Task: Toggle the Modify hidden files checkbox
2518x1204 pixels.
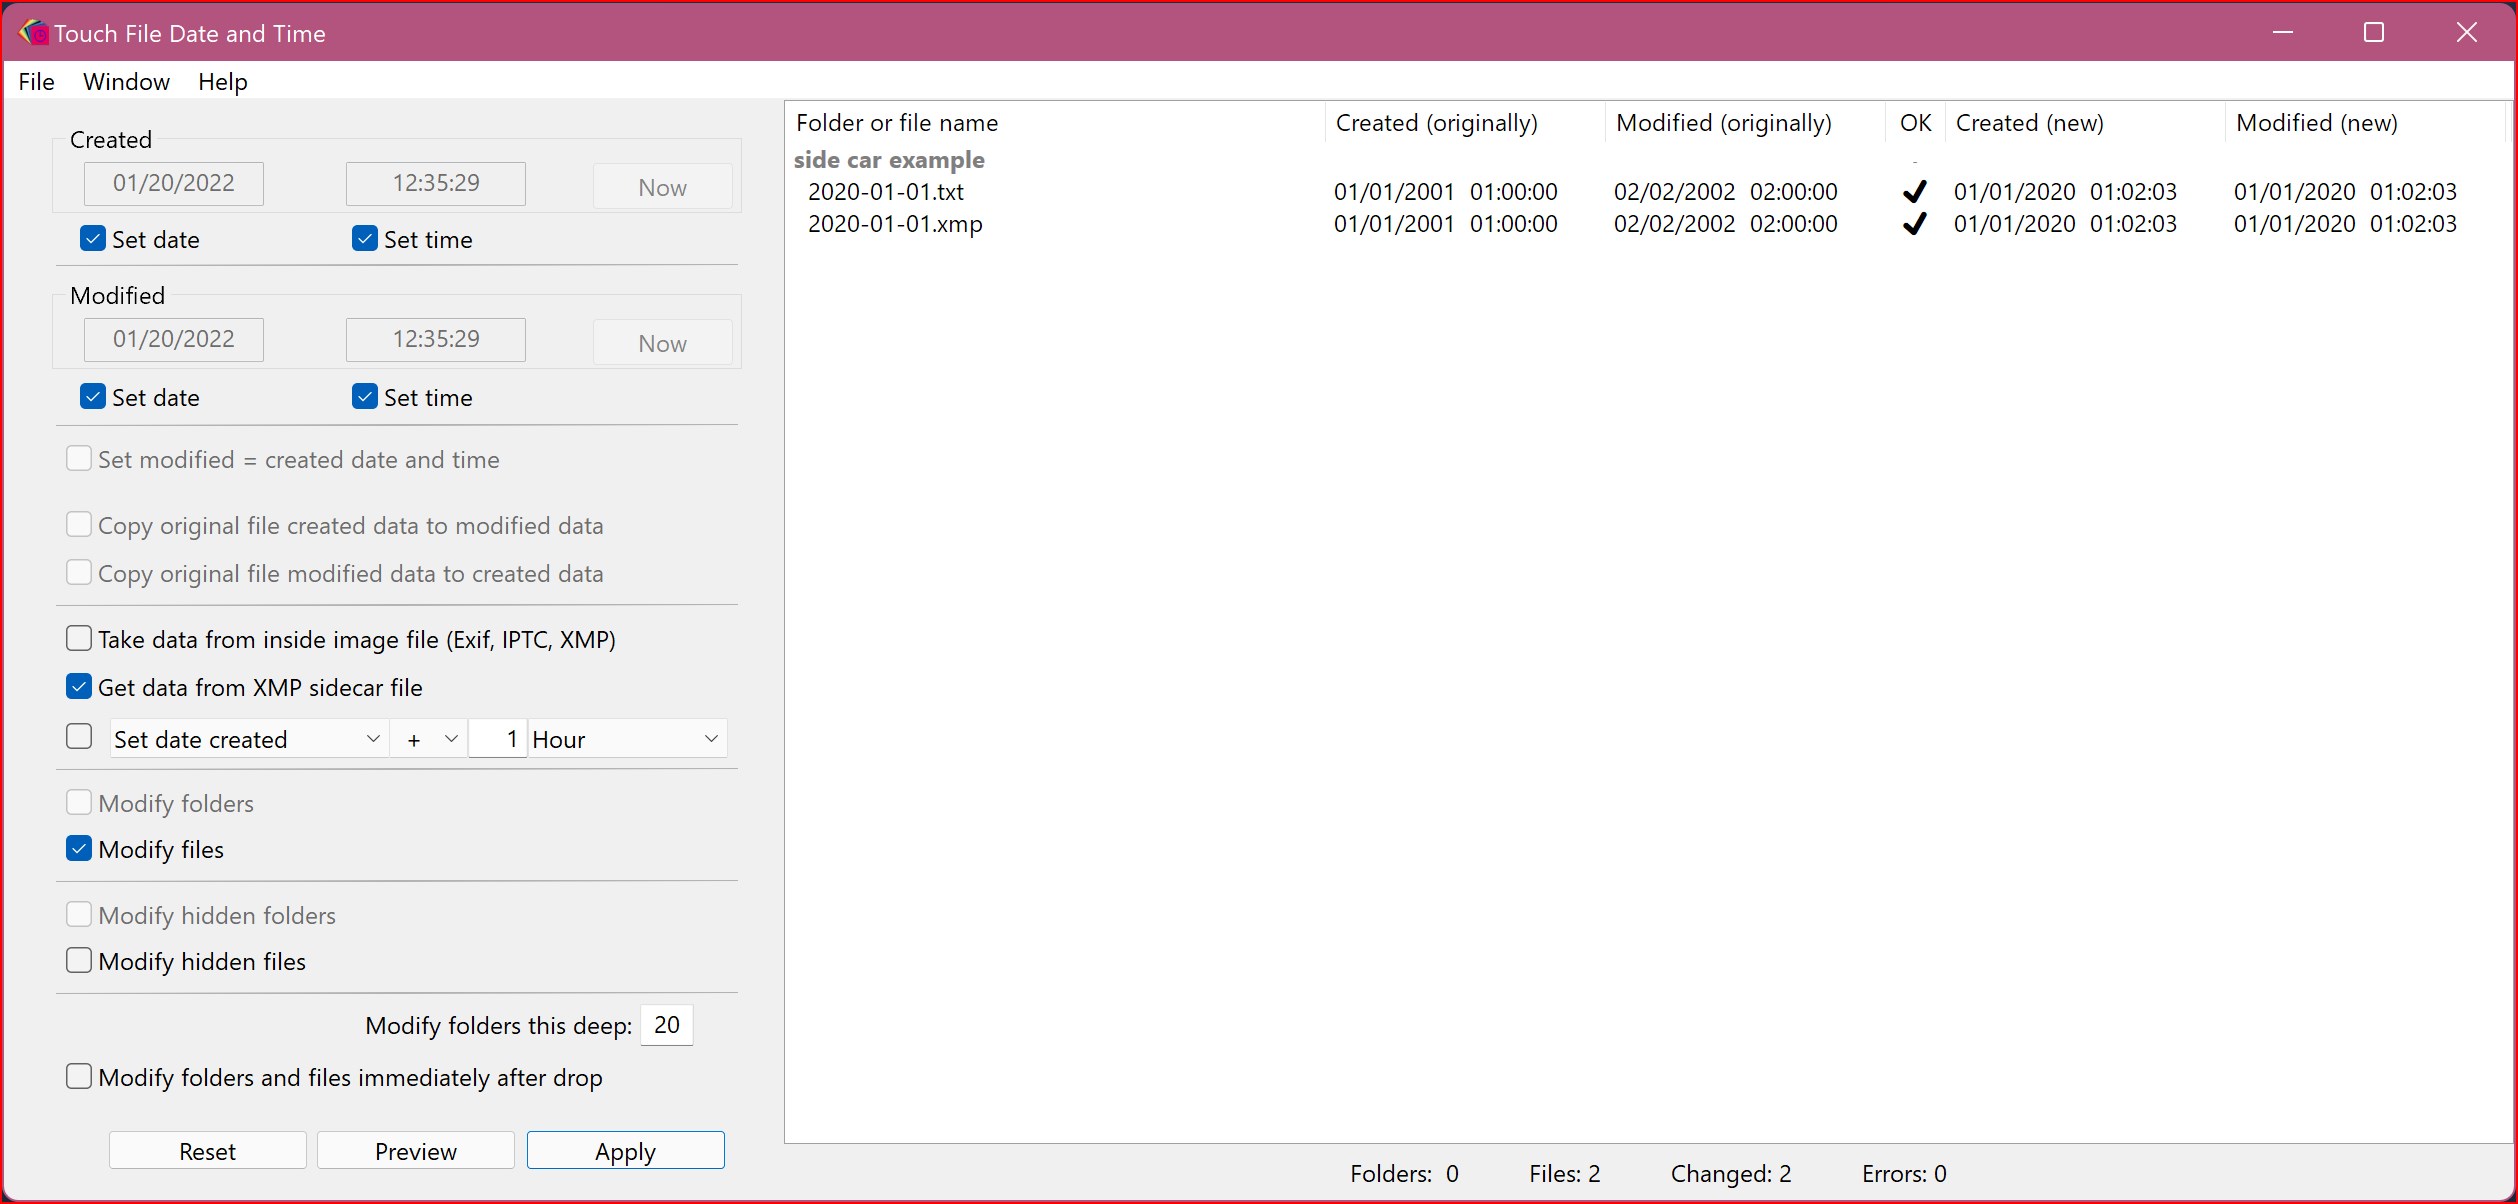Action: (x=79, y=960)
